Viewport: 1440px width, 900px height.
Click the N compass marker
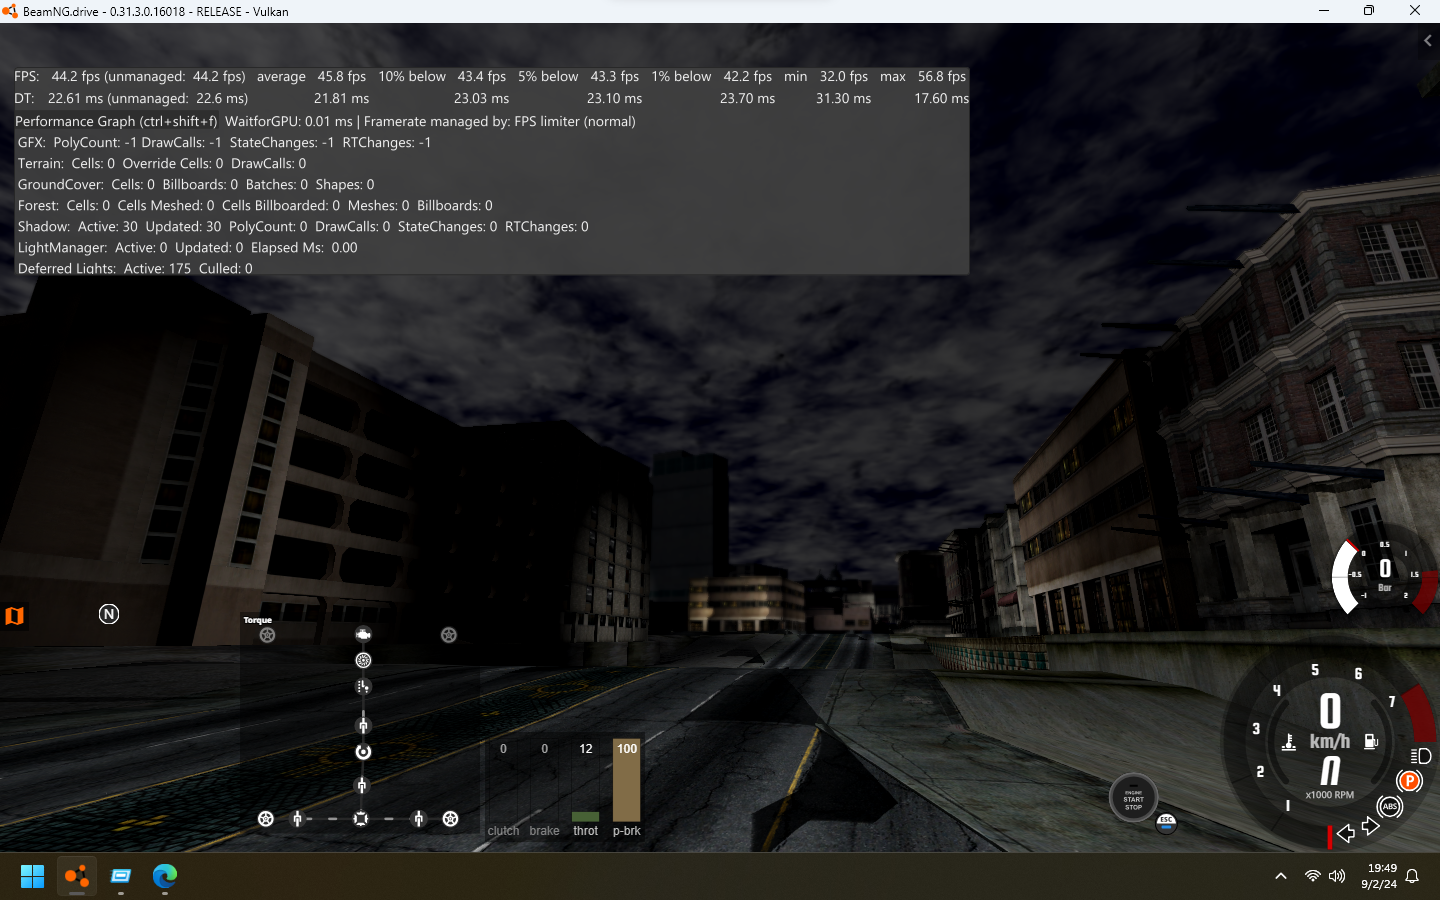coord(109,614)
